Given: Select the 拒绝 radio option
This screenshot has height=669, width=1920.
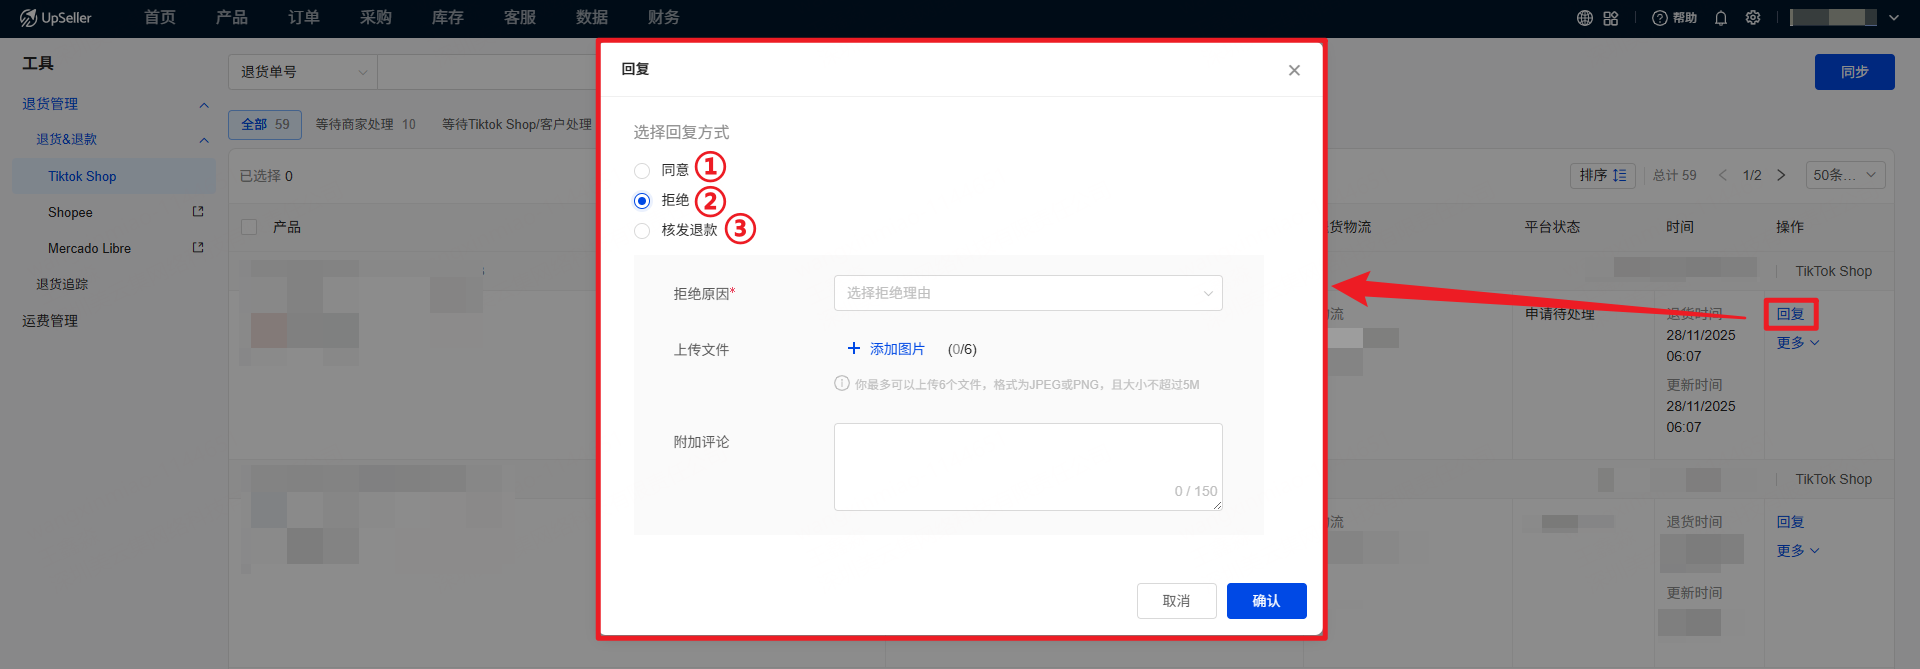Looking at the screenshot, I should point(642,201).
